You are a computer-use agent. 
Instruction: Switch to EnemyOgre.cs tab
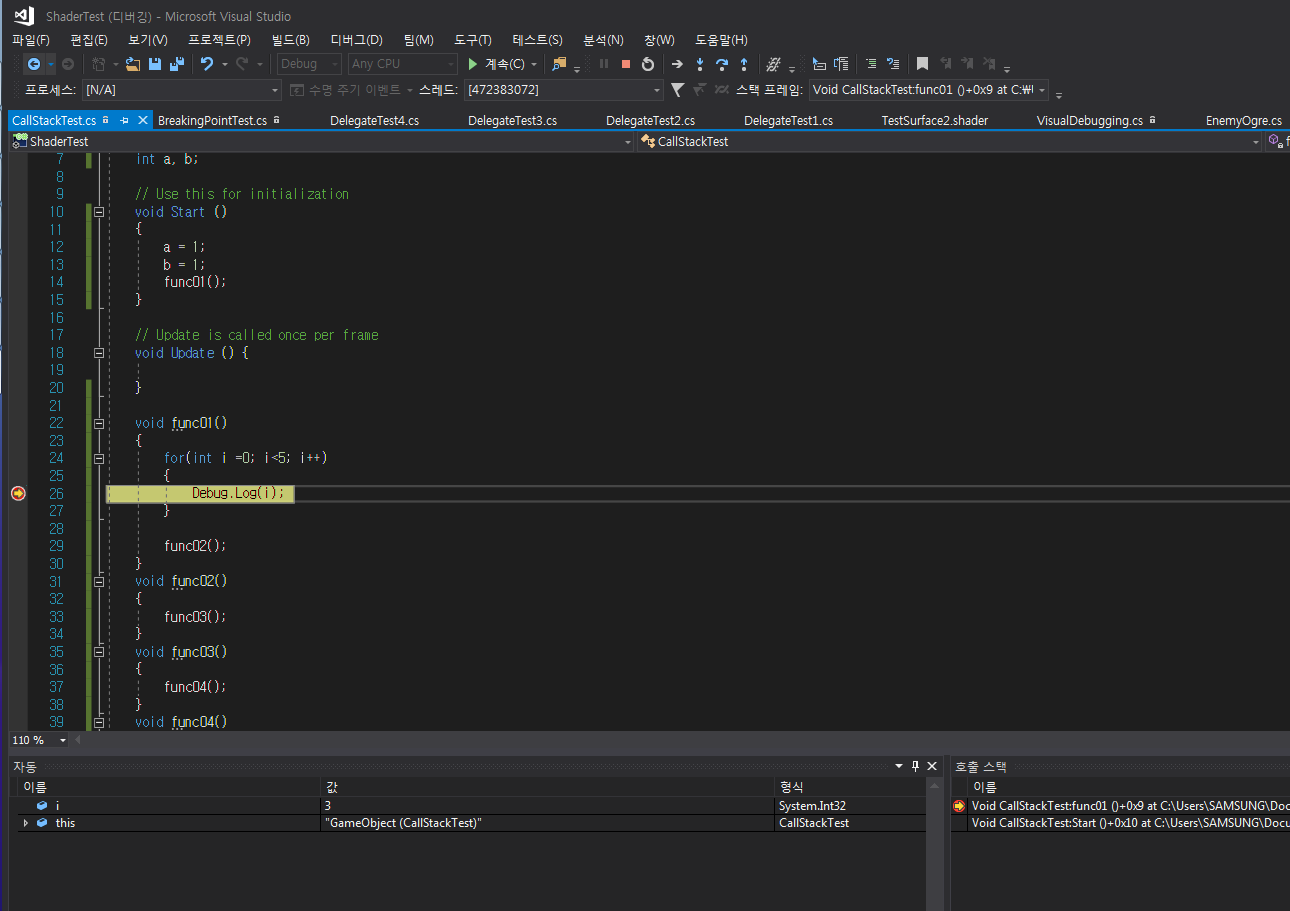[x=1243, y=120]
